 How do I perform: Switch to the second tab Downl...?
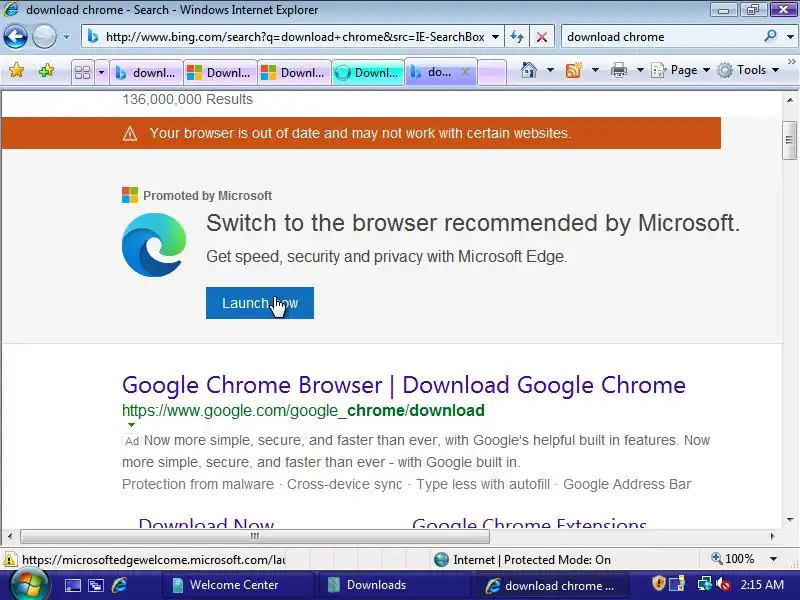(x=221, y=72)
